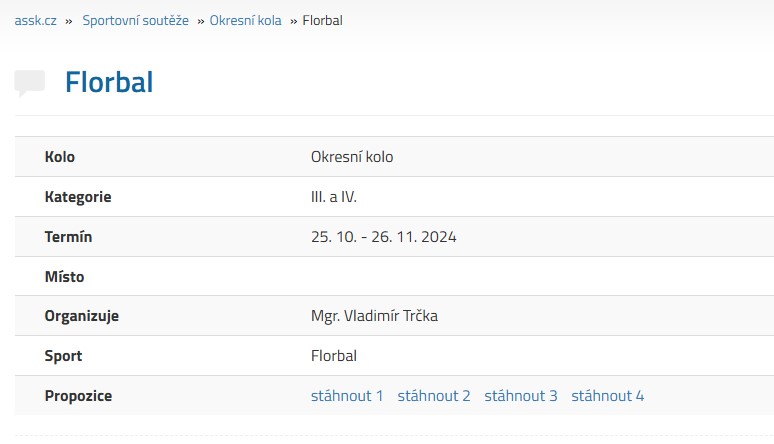Click the Florbal value in Sport row
Image resolution: width=774 pixels, height=444 pixels.
click(x=334, y=356)
